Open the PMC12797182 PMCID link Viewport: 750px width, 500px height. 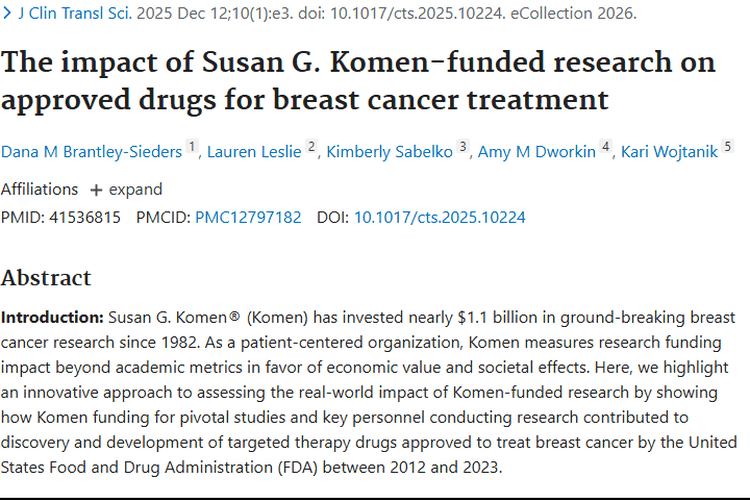[248, 217]
